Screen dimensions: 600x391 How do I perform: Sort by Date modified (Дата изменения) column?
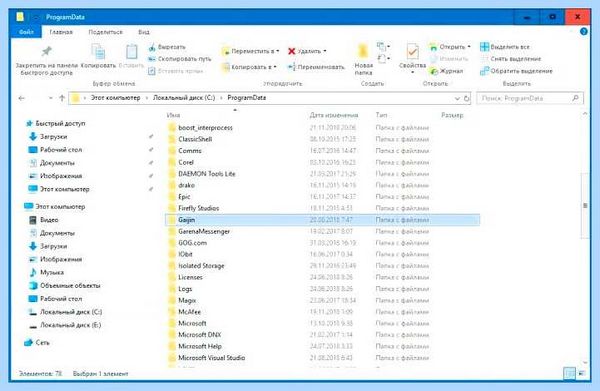(334, 115)
